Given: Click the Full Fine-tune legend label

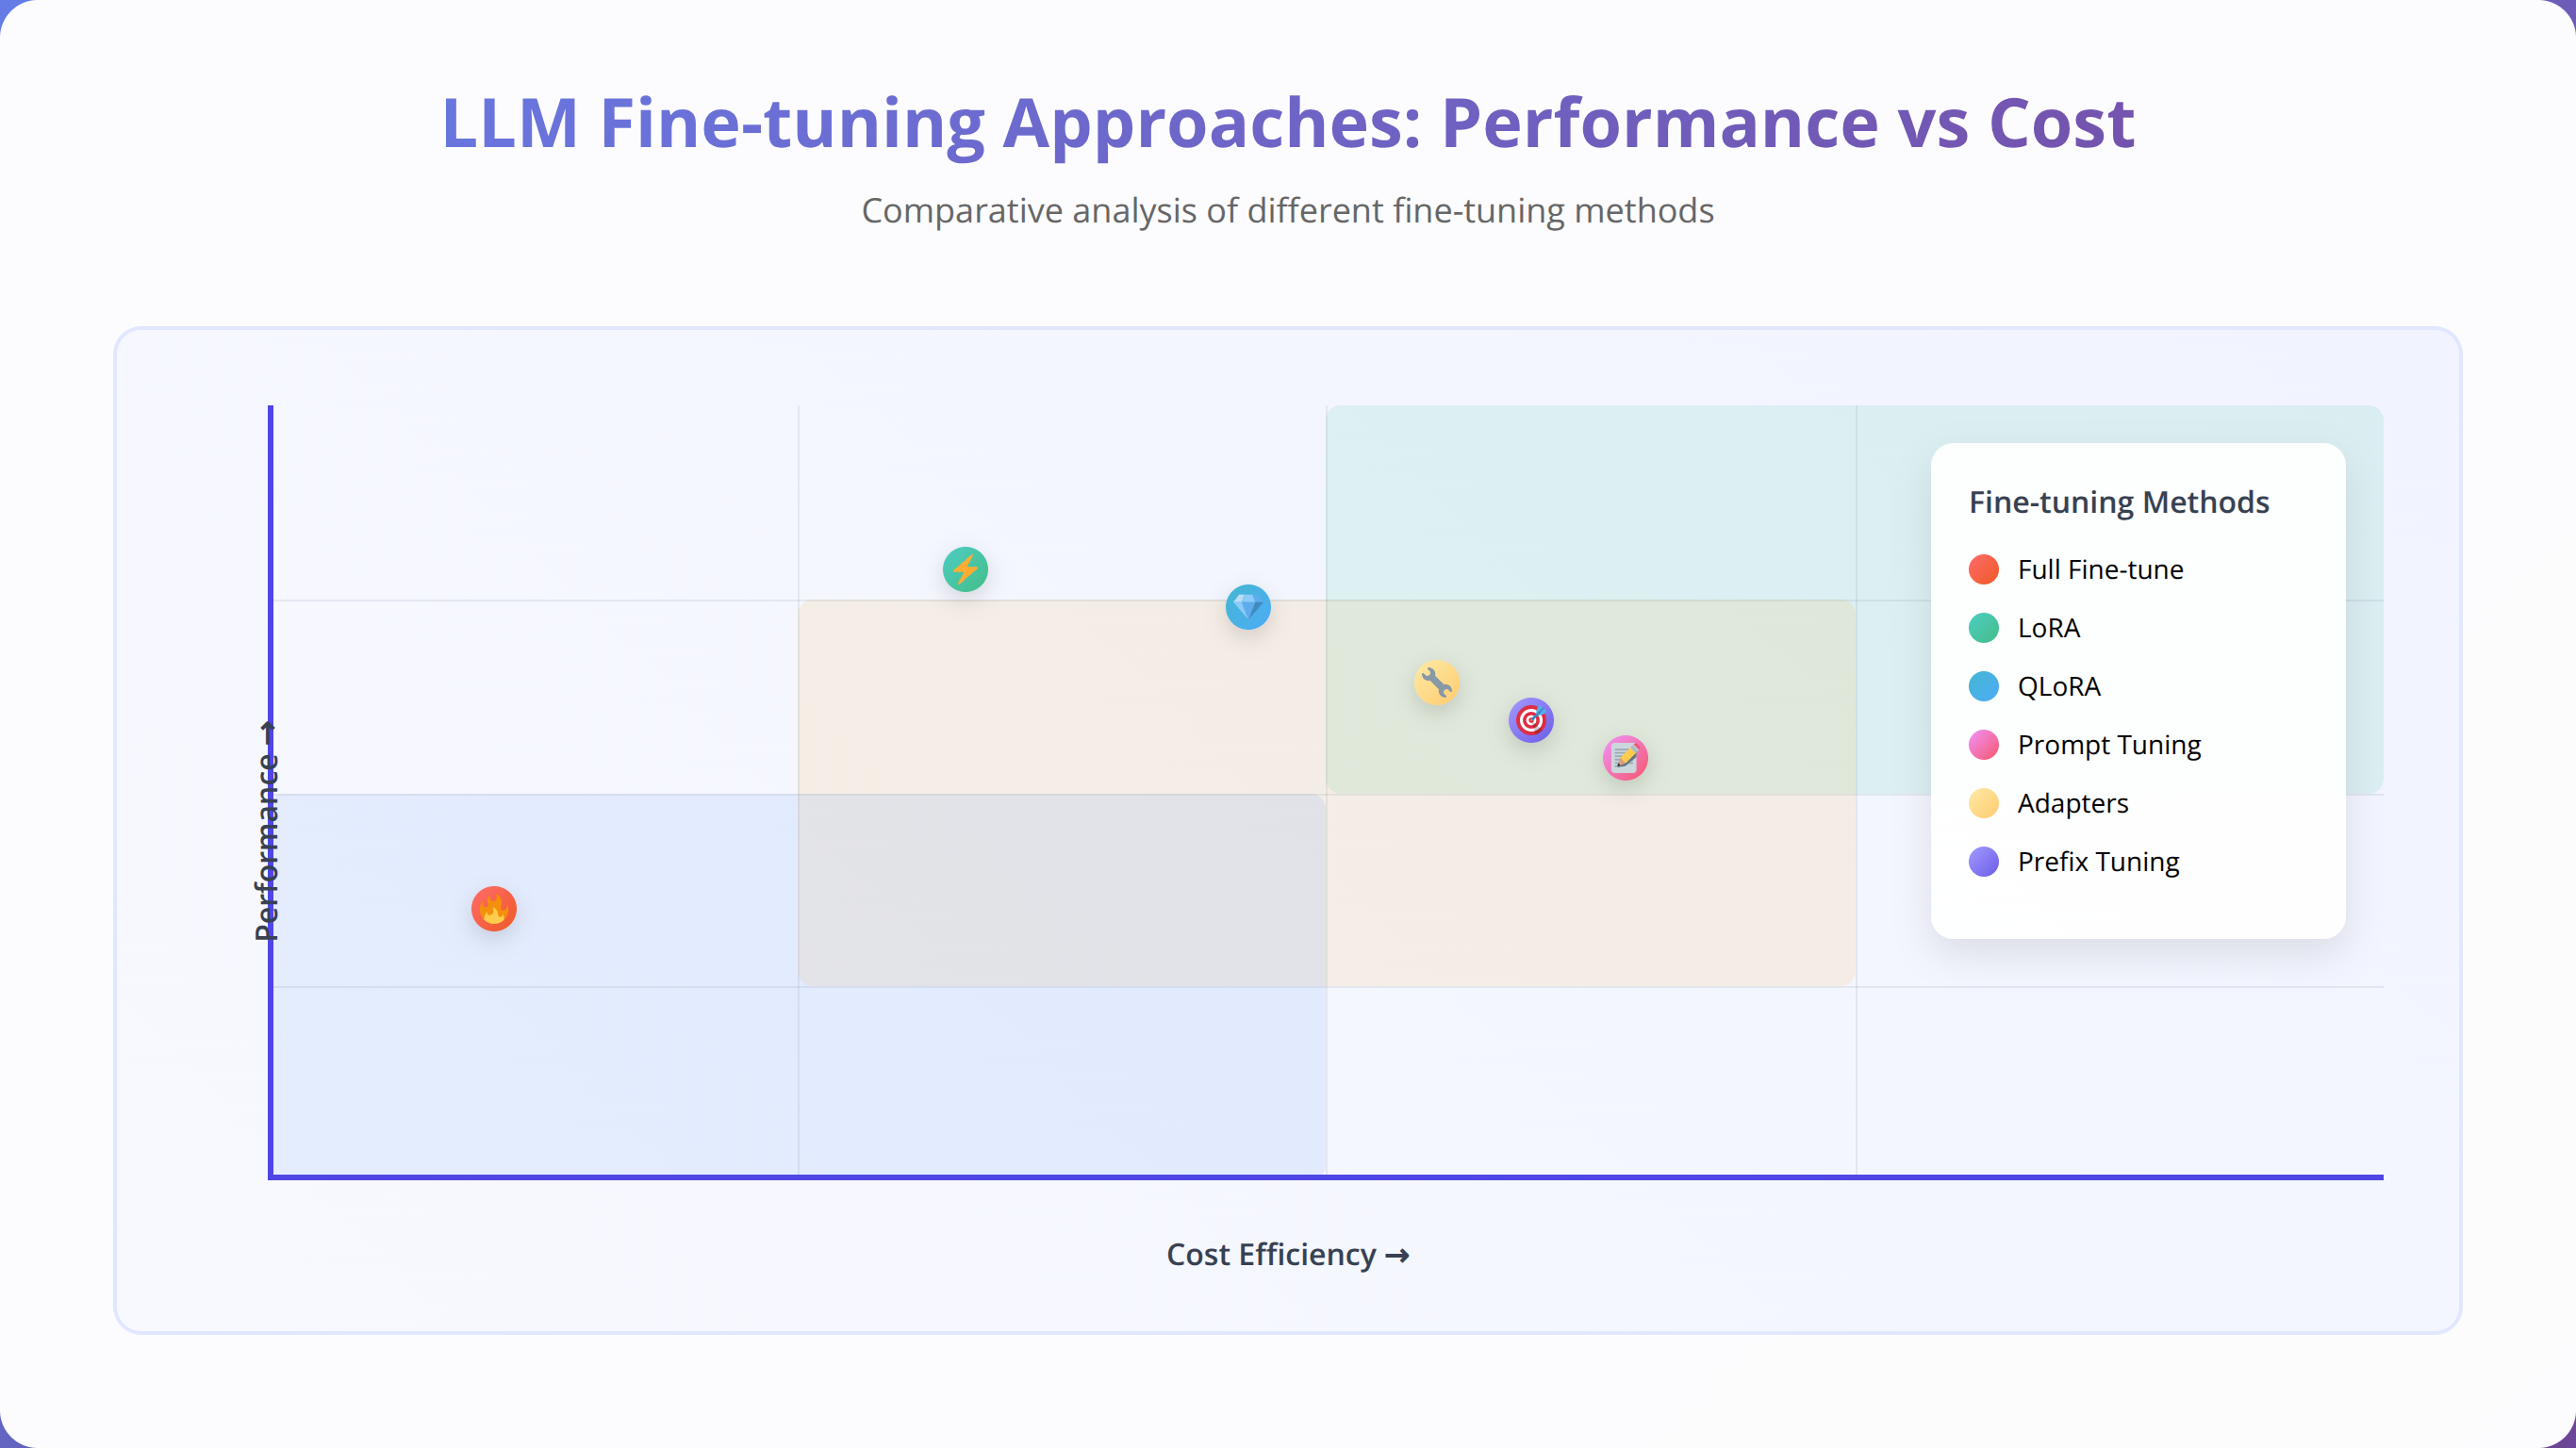Looking at the screenshot, I should pyautogui.click(x=2100, y=570).
